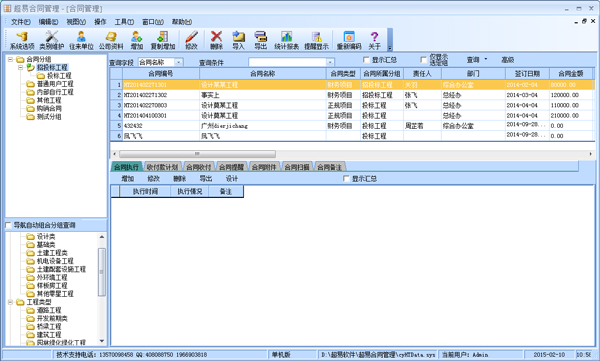The width and height of the screenshot is (600, 361).
Task: Switch to 合同附件 tab
Action: (264, 167)
